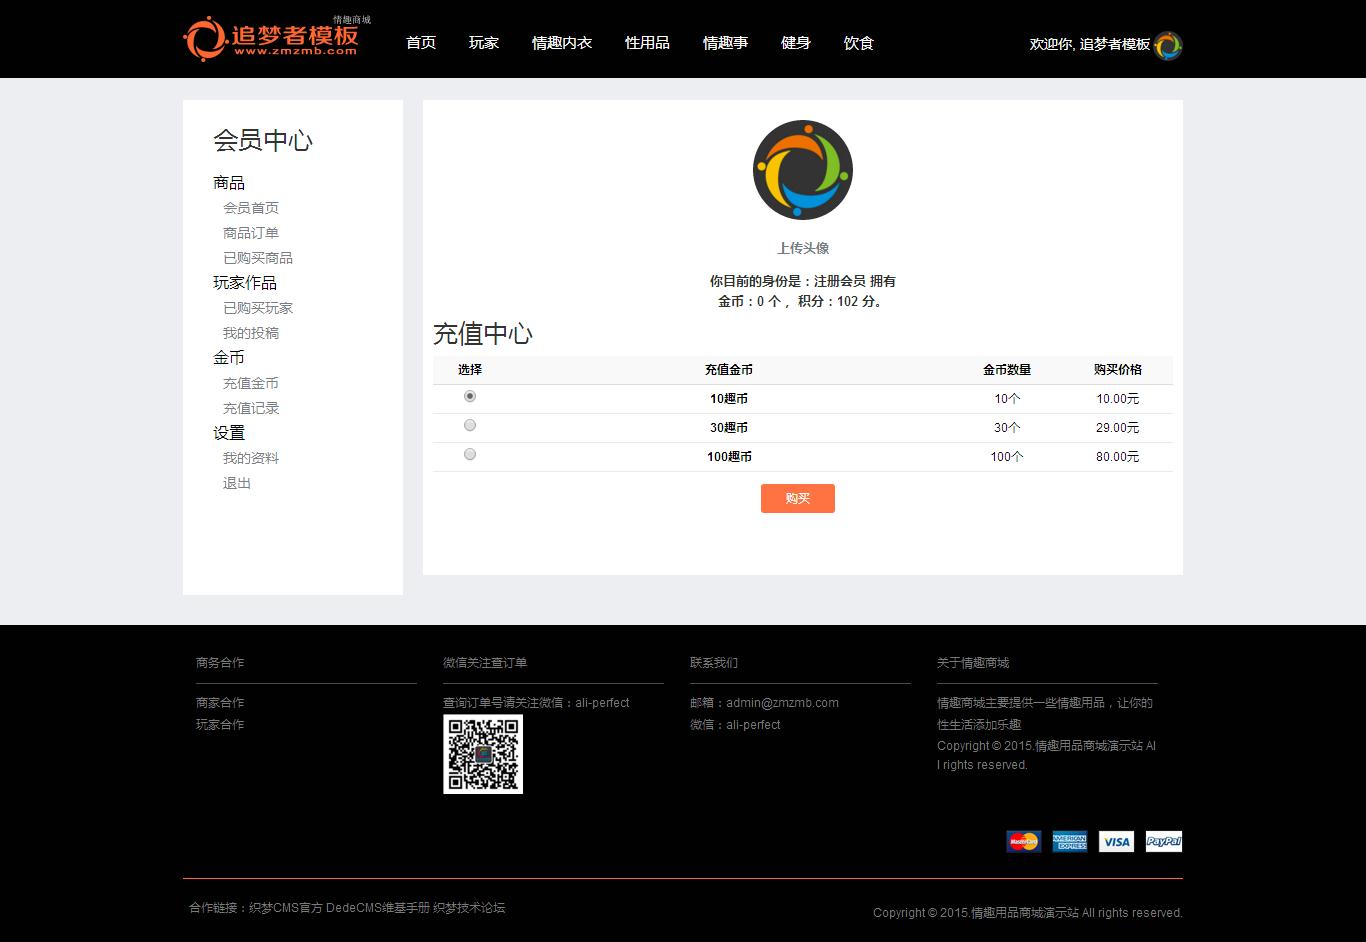Click the PayPal payment icon
The image size is (1366, 942).
(x=1163, y=842)
